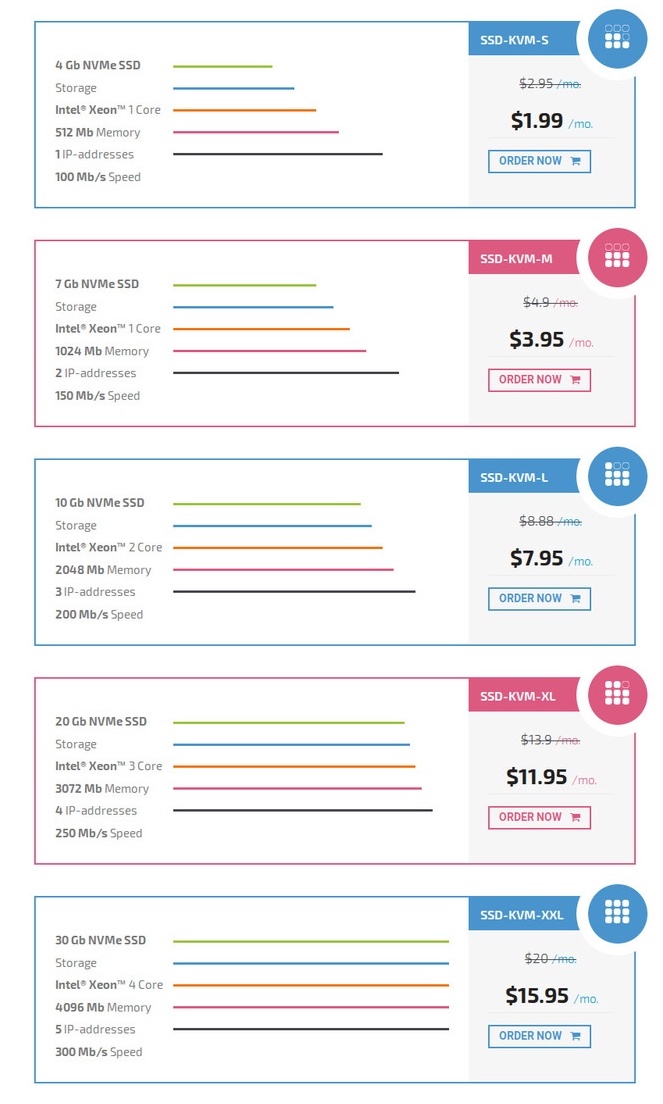This screenshot has width=663, height=1104.
Task: Click the black bar in the XXL plan
Action: tap(310, 1029)
